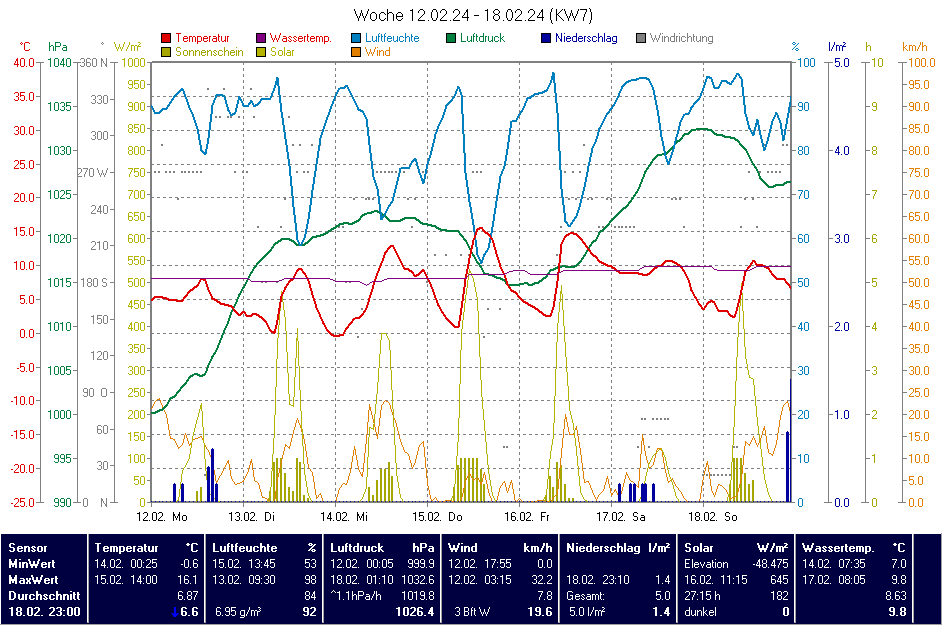This screenshot has width=950, height=625.
Task: Click the 'Luftfeuchte' column header in the table
Action: (x=245, y=547)
